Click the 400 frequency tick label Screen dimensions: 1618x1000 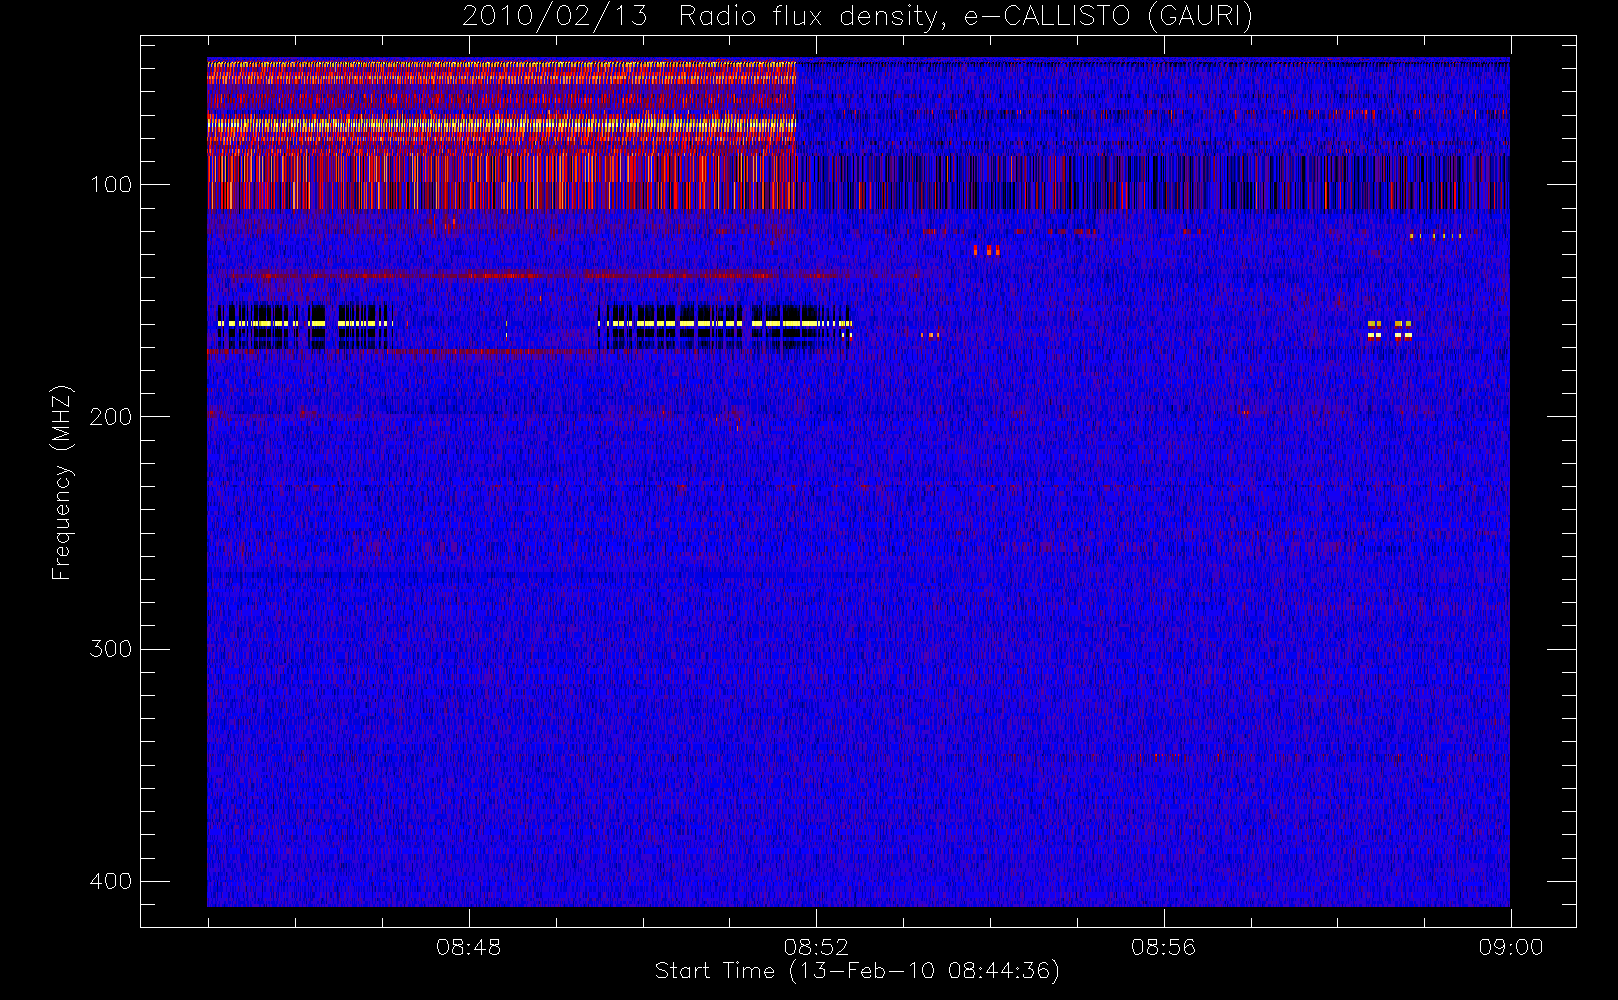coord(110,881)
